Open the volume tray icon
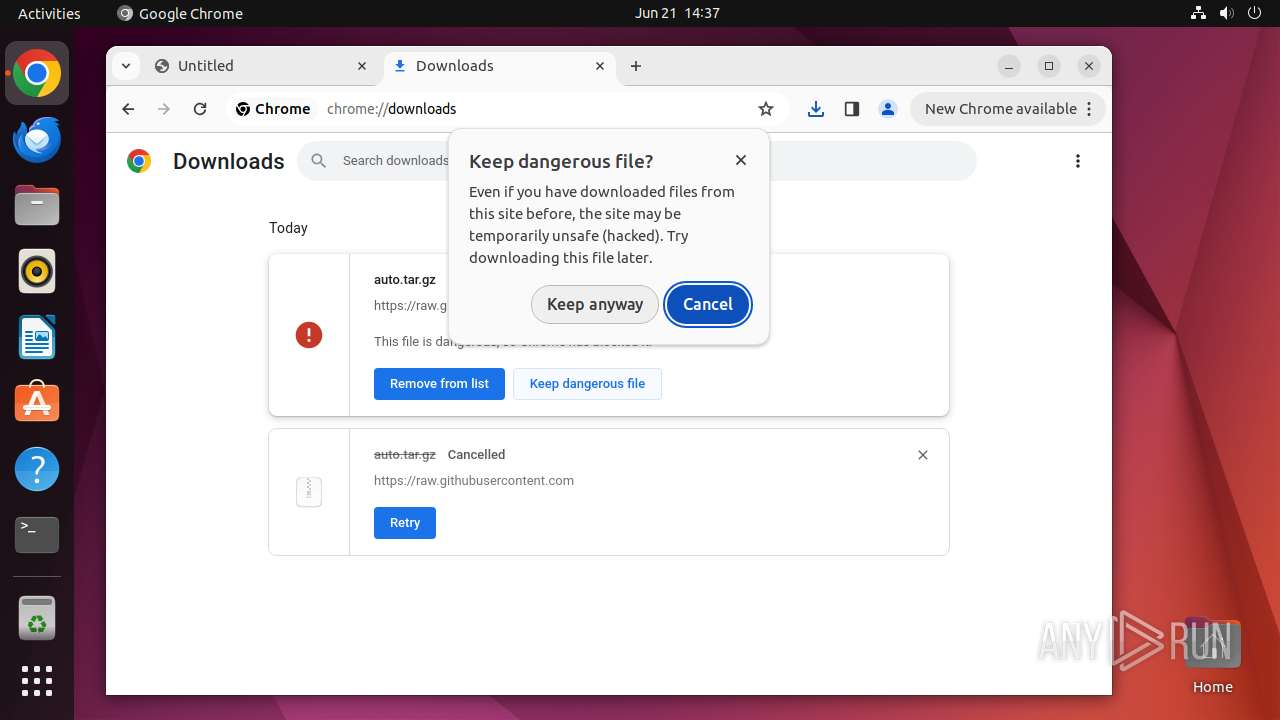The width and height of the screenshot is (1280, 720). [x=1227, y=13]
